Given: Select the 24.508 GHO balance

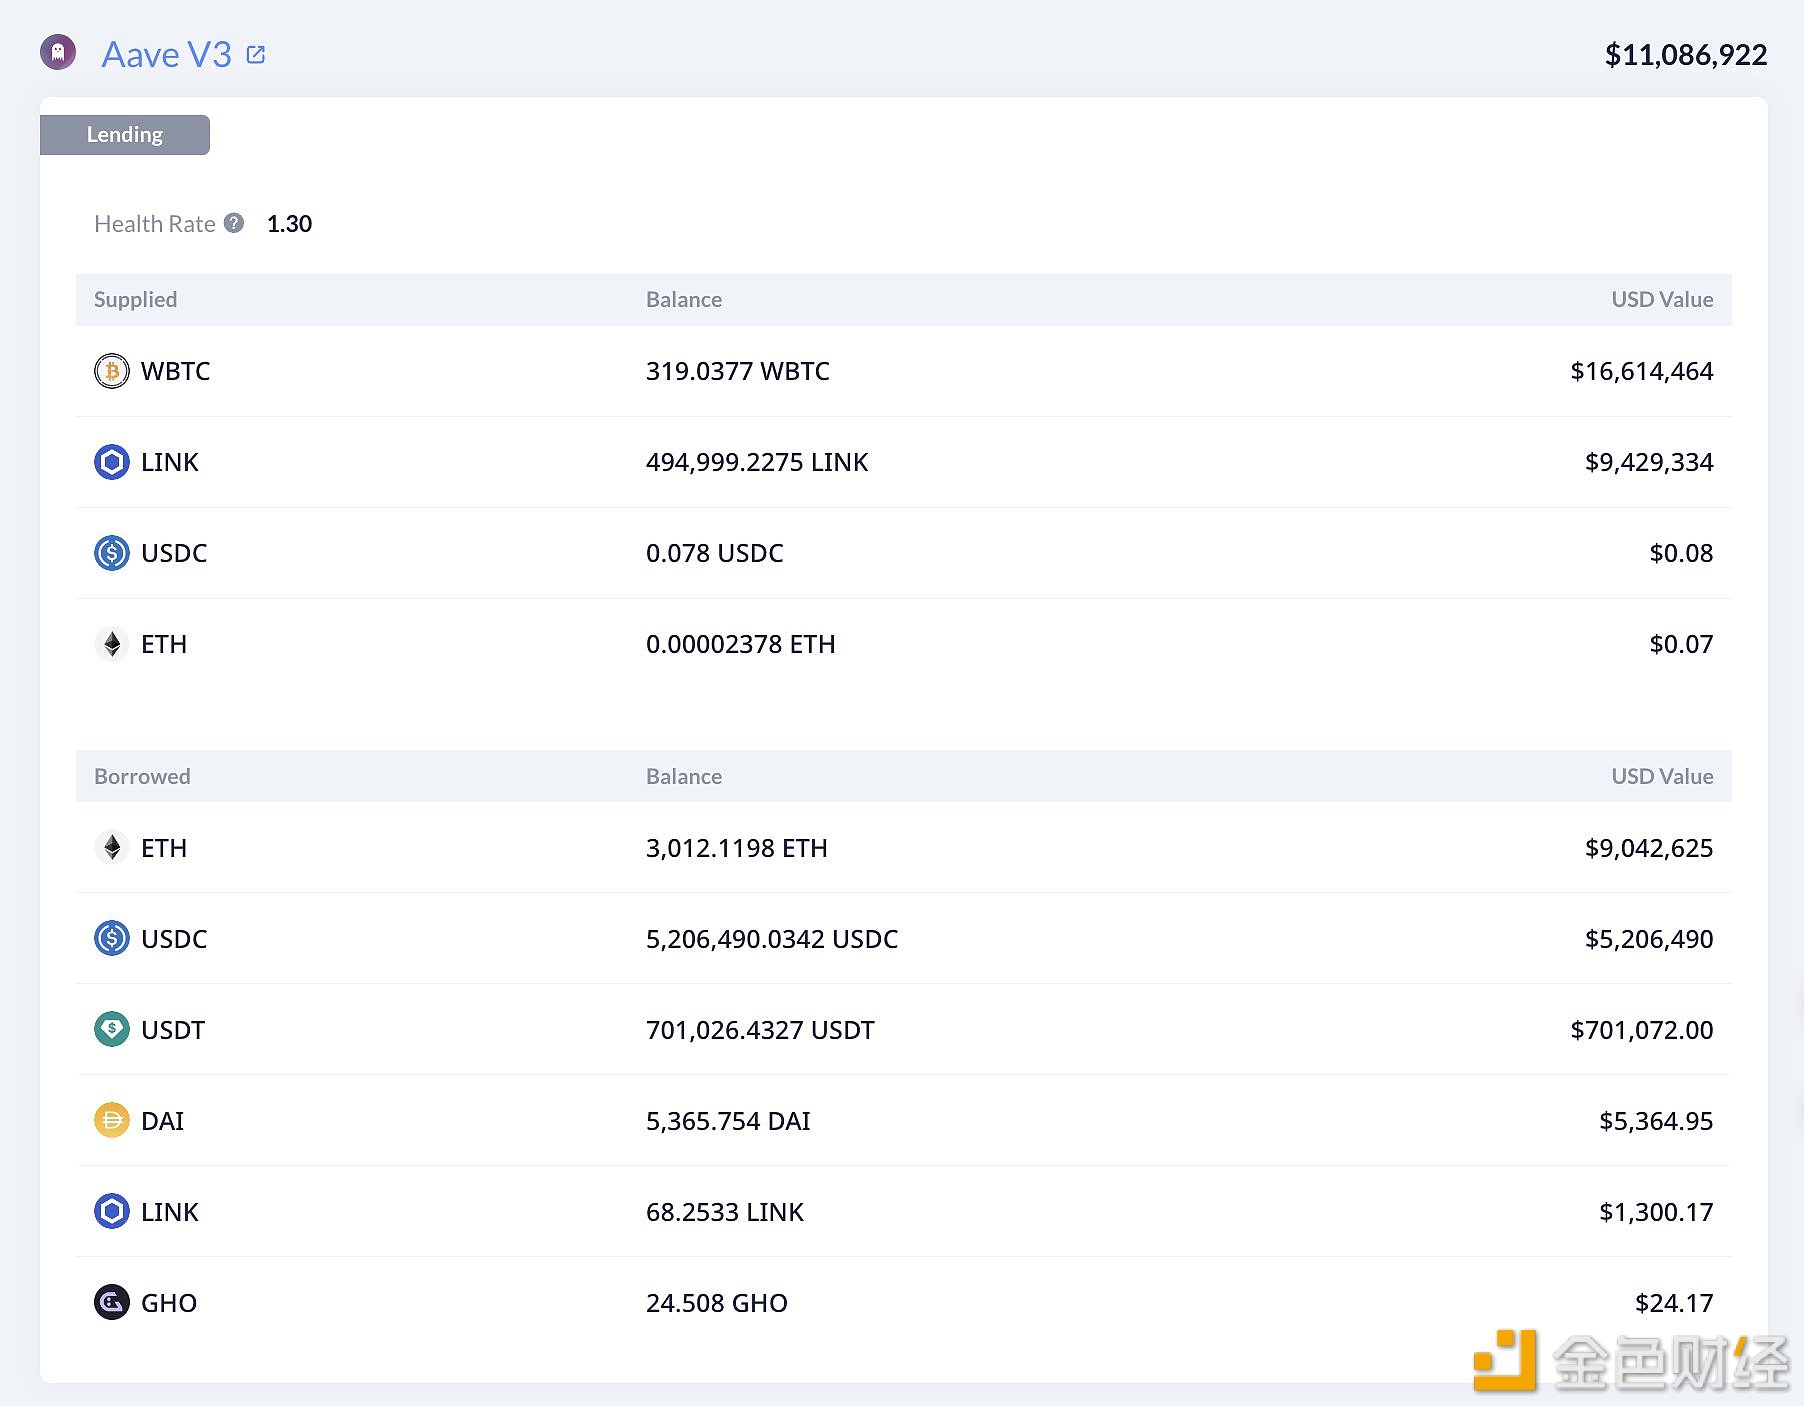Looking at the screenshot, I should [x=717, y=1303].
